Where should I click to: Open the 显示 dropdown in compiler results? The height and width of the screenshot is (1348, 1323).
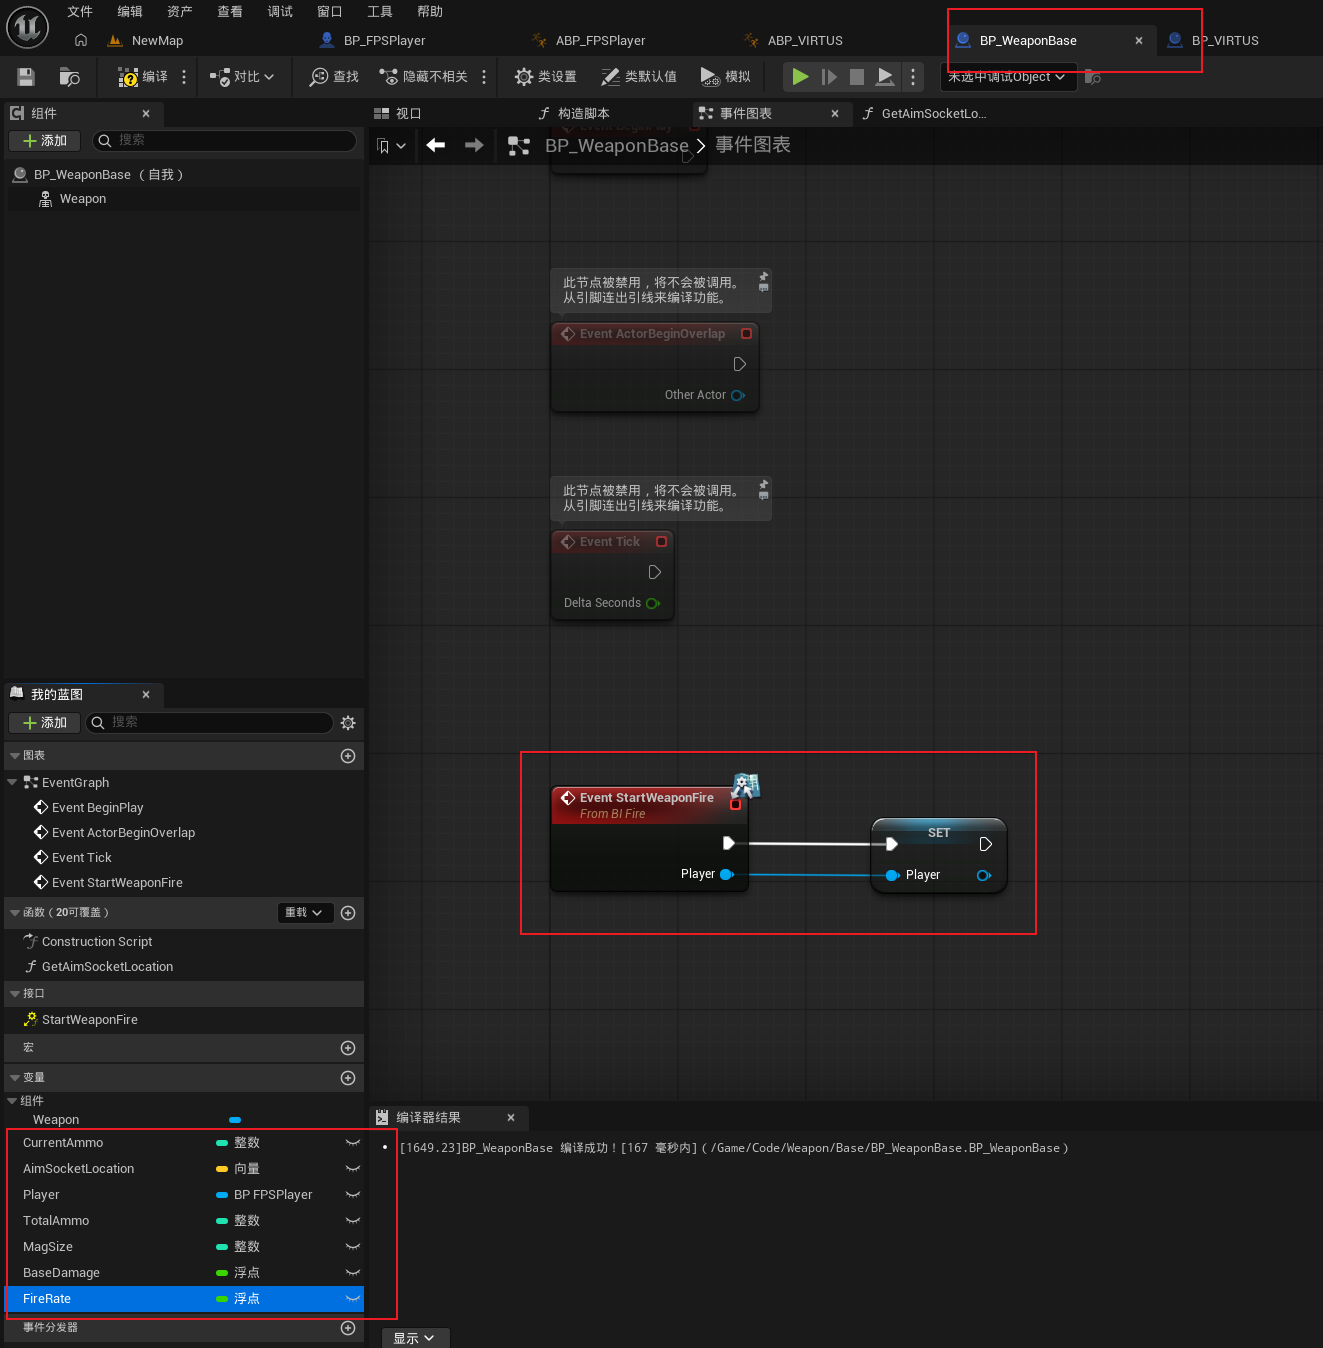point(415,1338)
